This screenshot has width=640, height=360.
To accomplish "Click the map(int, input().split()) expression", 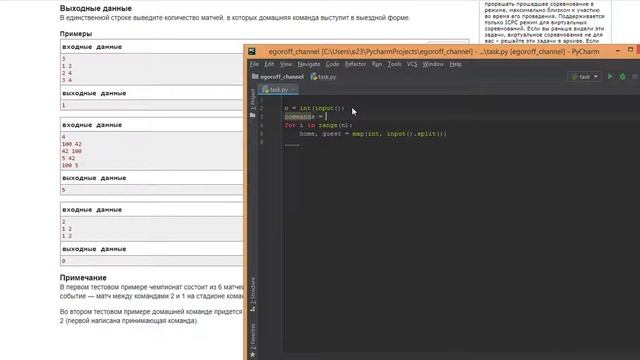I will coord(399,134).
